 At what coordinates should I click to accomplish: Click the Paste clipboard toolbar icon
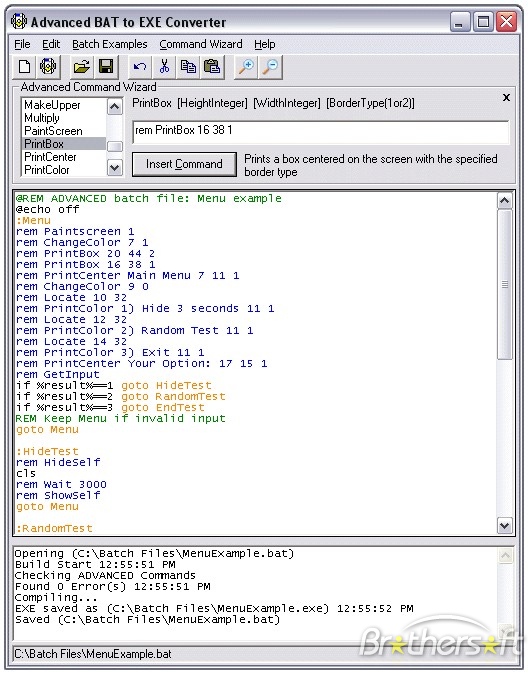(212, 67)
